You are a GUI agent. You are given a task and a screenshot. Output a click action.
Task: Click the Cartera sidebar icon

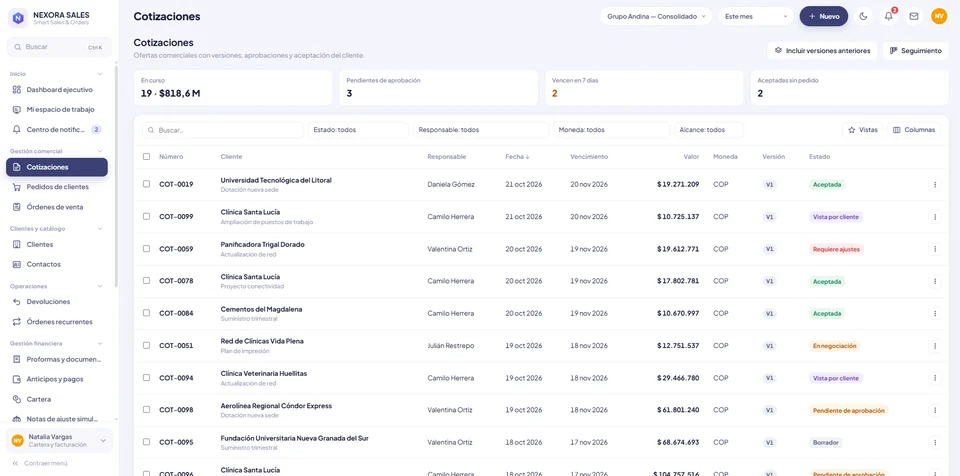(x=17, y=399)
